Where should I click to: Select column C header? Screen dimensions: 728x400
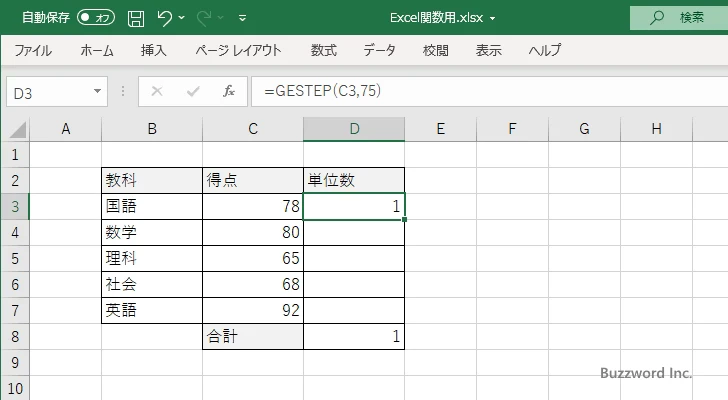pyautogui.click(x=253, y=129)
